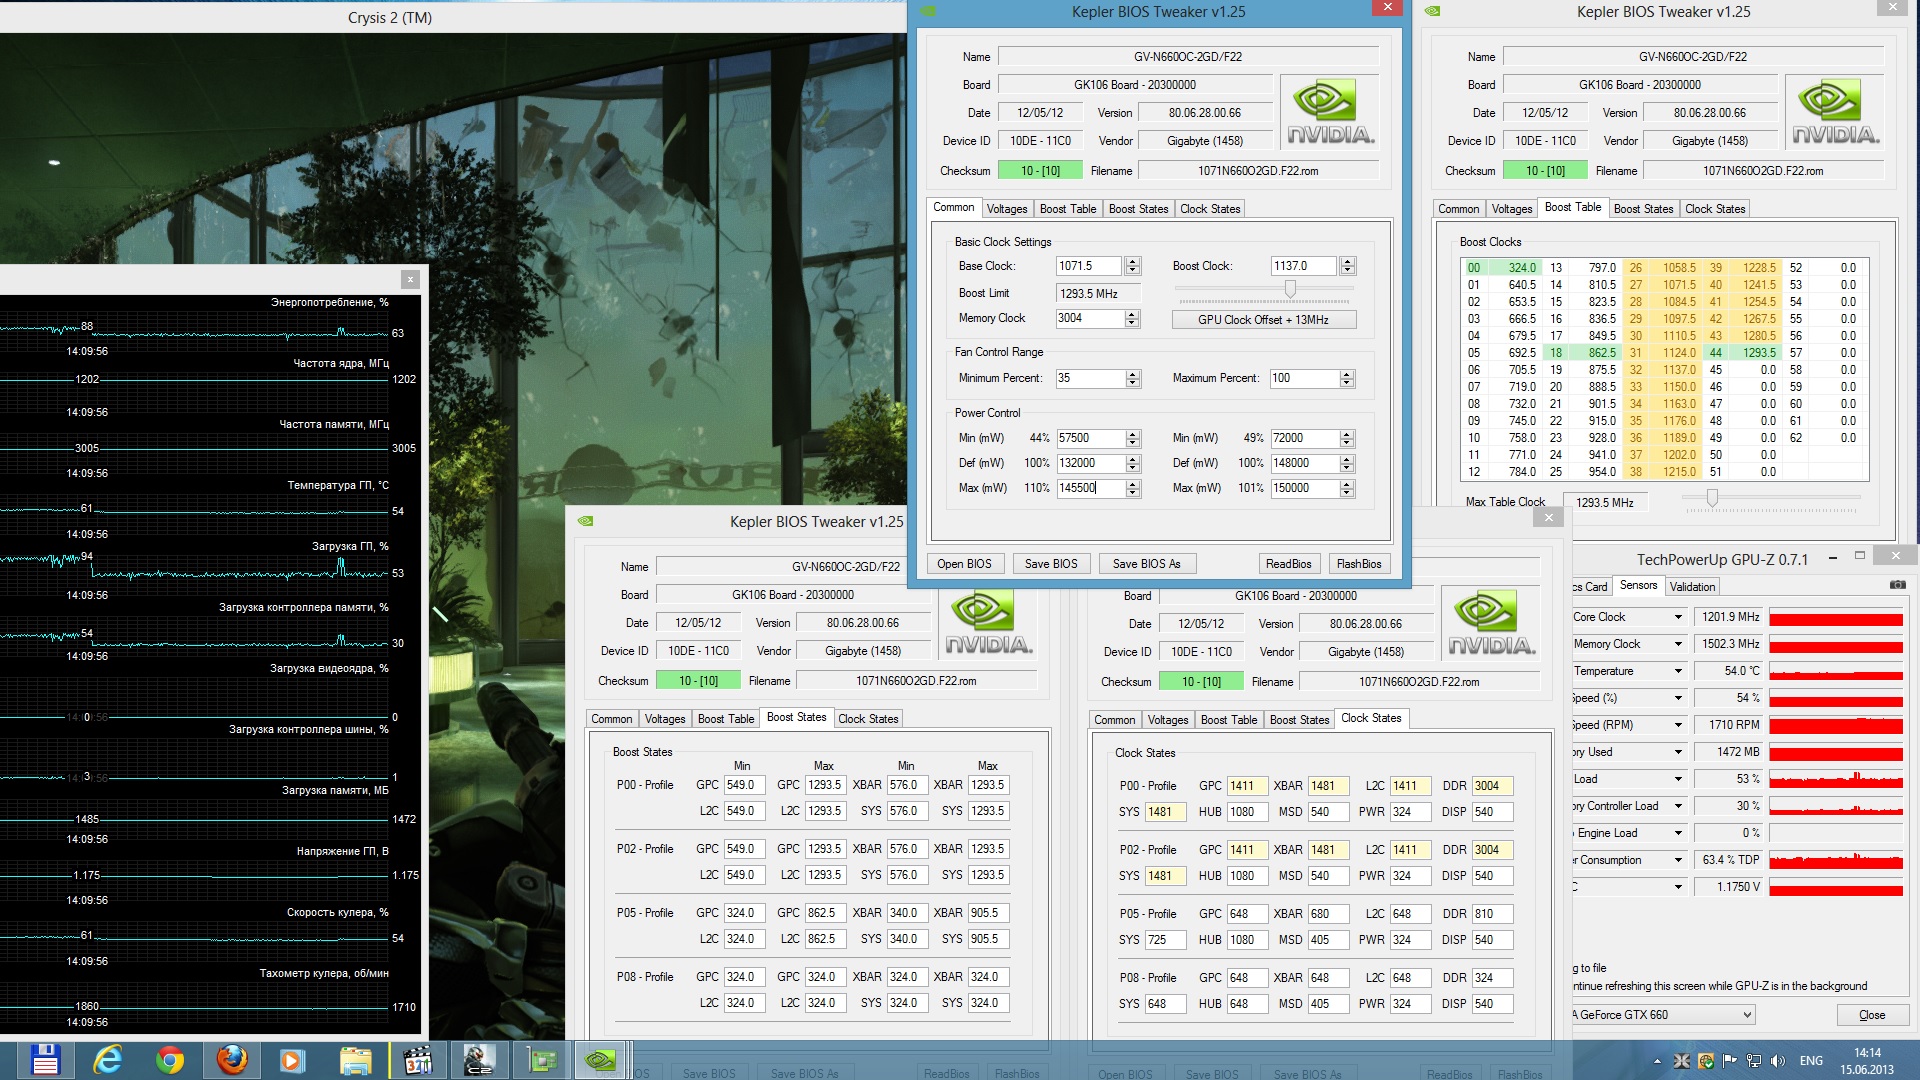Switch to Crysis 2 taskbar icon
The height and width of the screenshot is (1080, 1920).
[x=479, y=1059]
